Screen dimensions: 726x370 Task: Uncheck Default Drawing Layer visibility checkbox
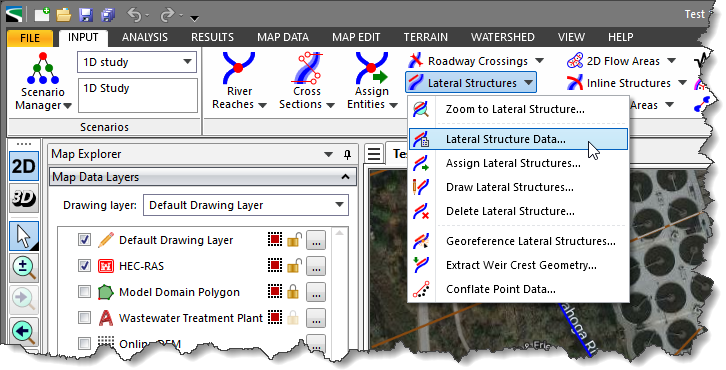click(x=84, y=240)
